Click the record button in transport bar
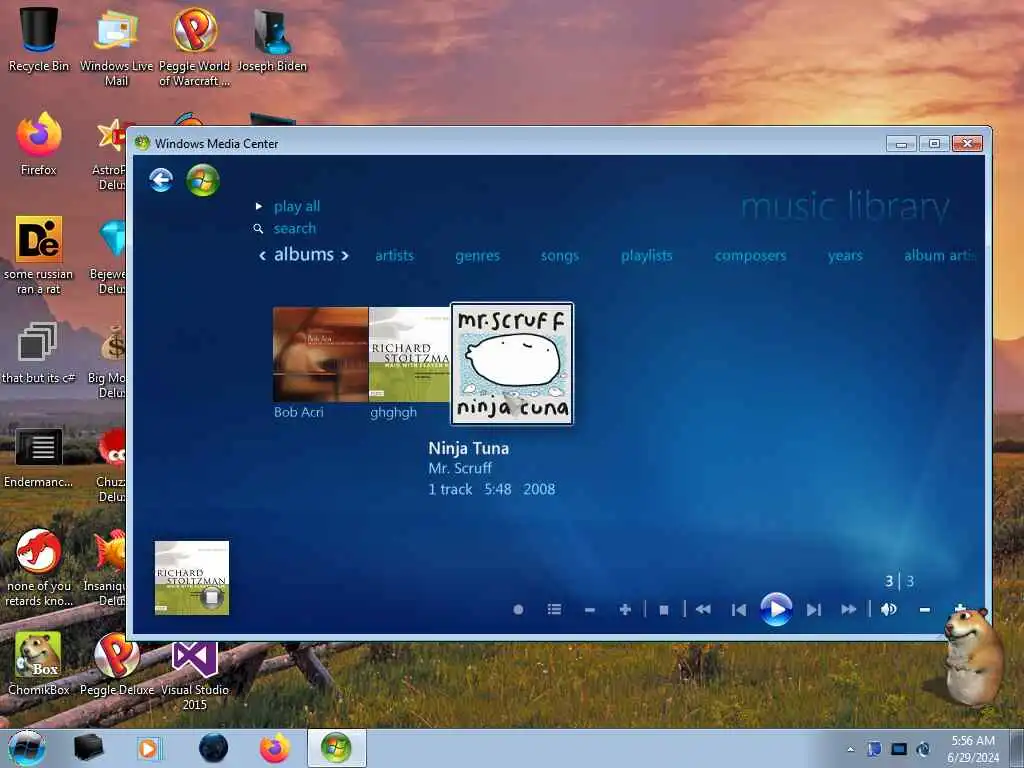Viewport: 1024px width, 768px height. [x=518, y=609]
